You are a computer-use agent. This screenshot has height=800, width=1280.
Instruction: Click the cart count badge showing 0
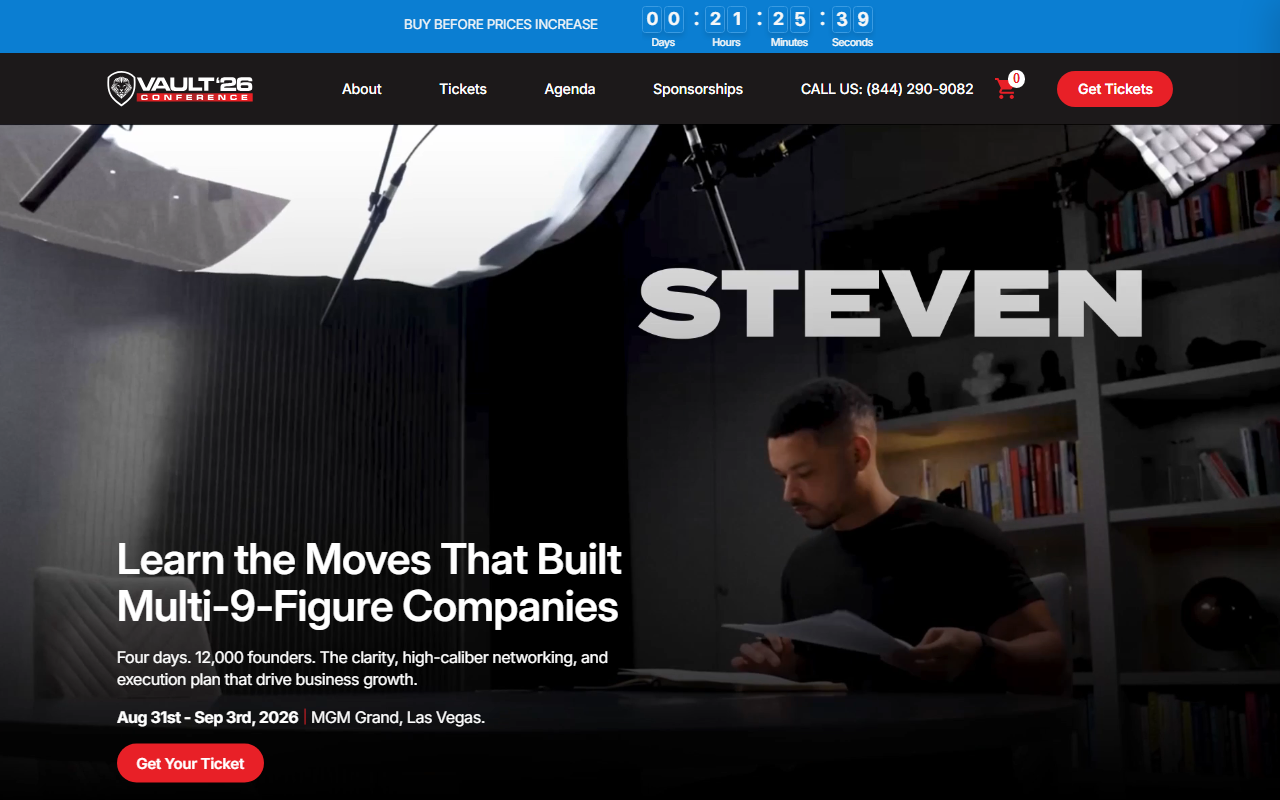[1016, 78]
